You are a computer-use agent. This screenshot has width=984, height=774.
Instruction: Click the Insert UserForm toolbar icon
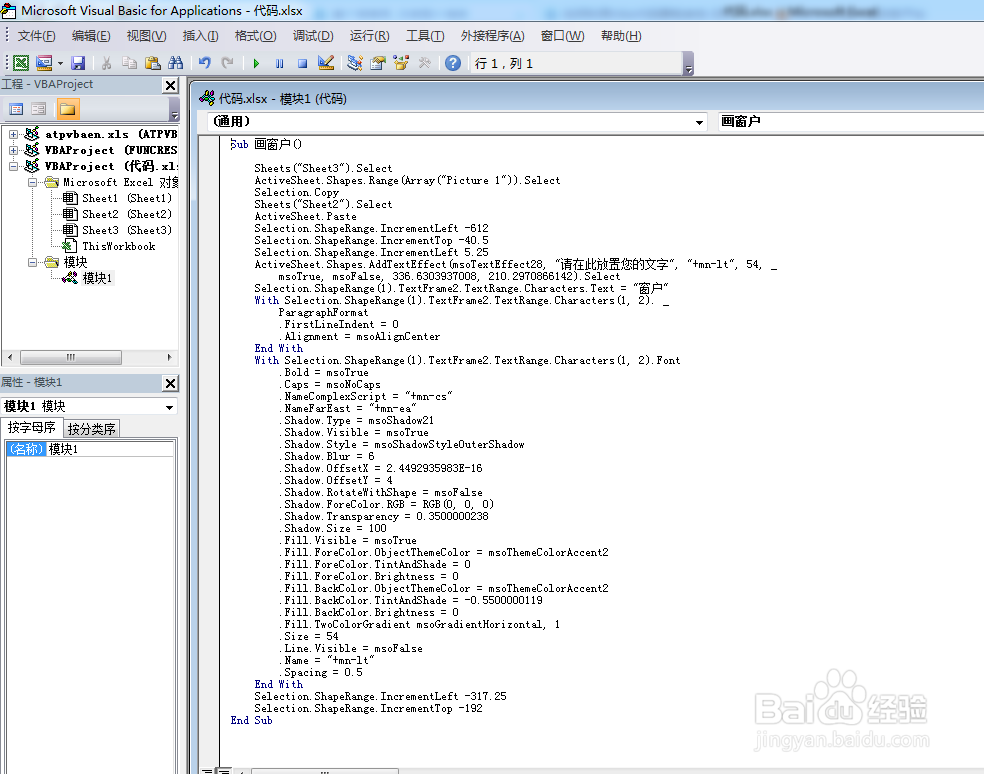[44, 63]
